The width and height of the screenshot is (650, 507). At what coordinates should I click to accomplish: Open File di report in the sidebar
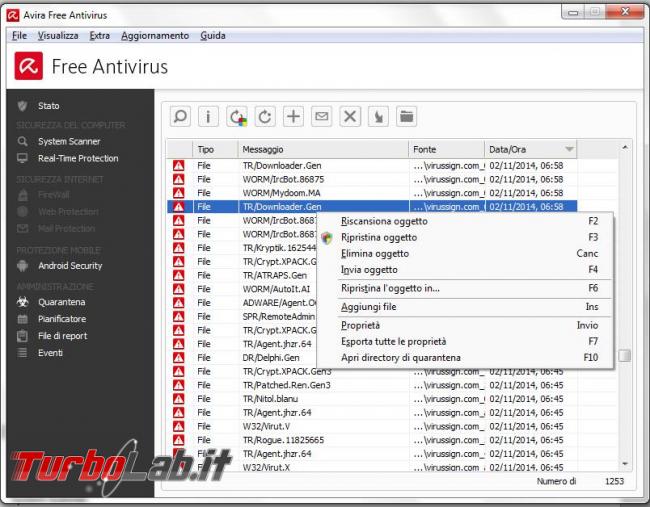(63, 336)
